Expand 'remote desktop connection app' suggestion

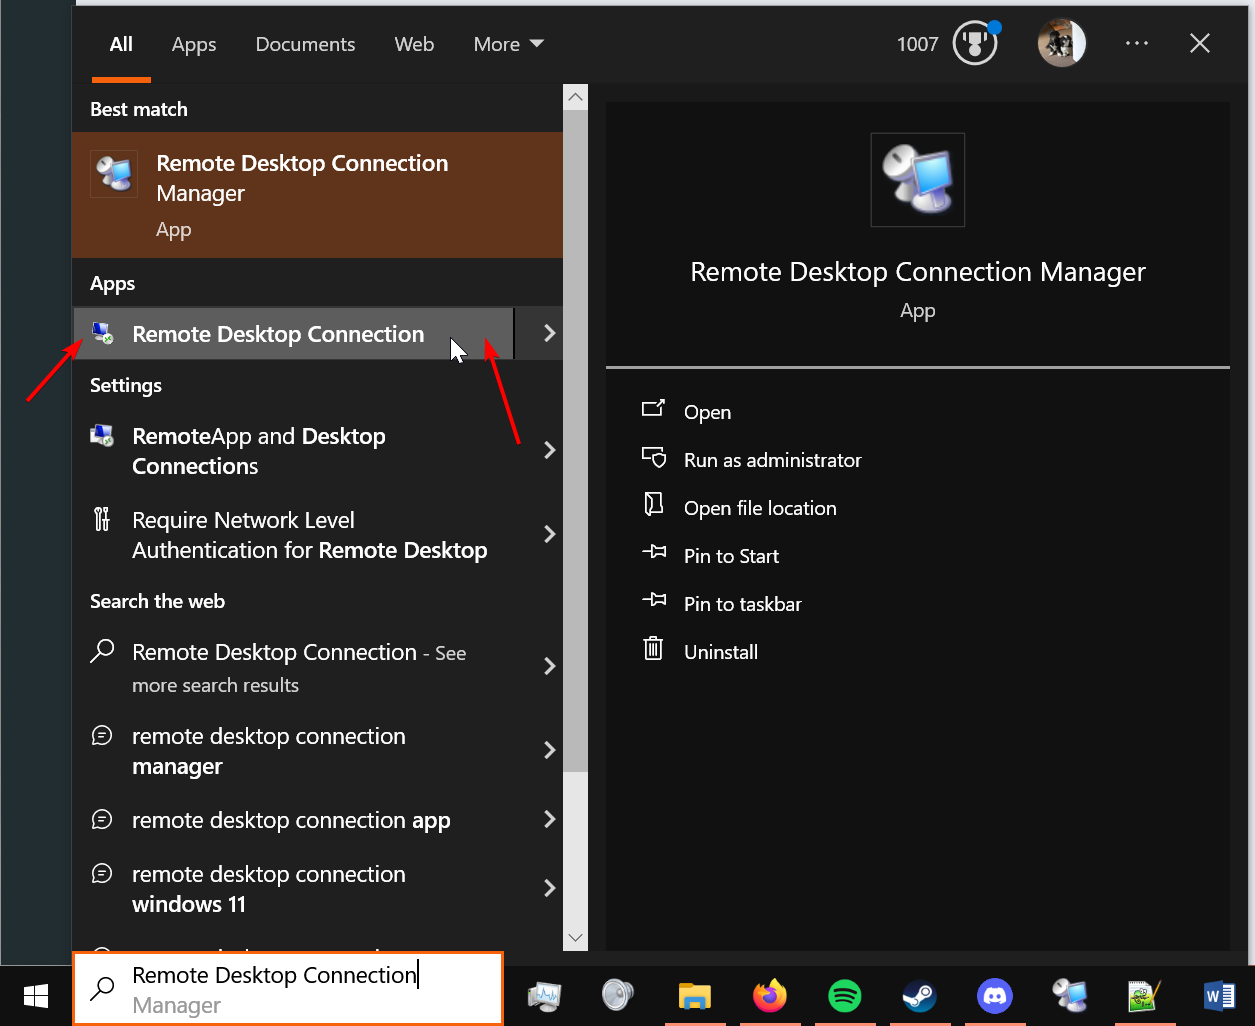(549, 819)
